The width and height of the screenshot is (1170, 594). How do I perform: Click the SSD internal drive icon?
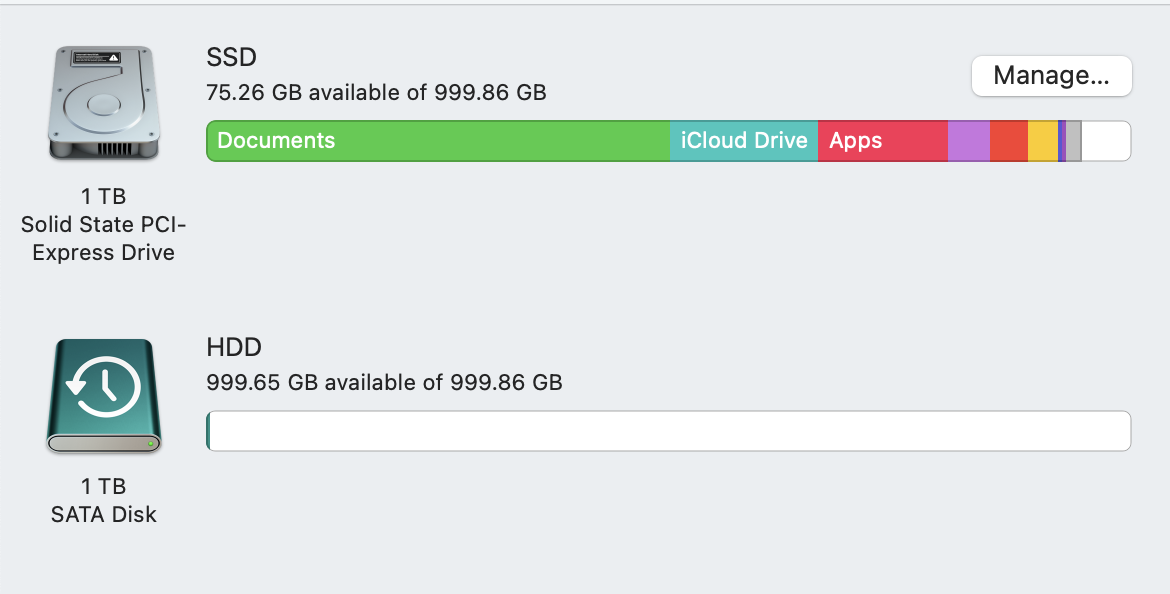pos(104,102)
